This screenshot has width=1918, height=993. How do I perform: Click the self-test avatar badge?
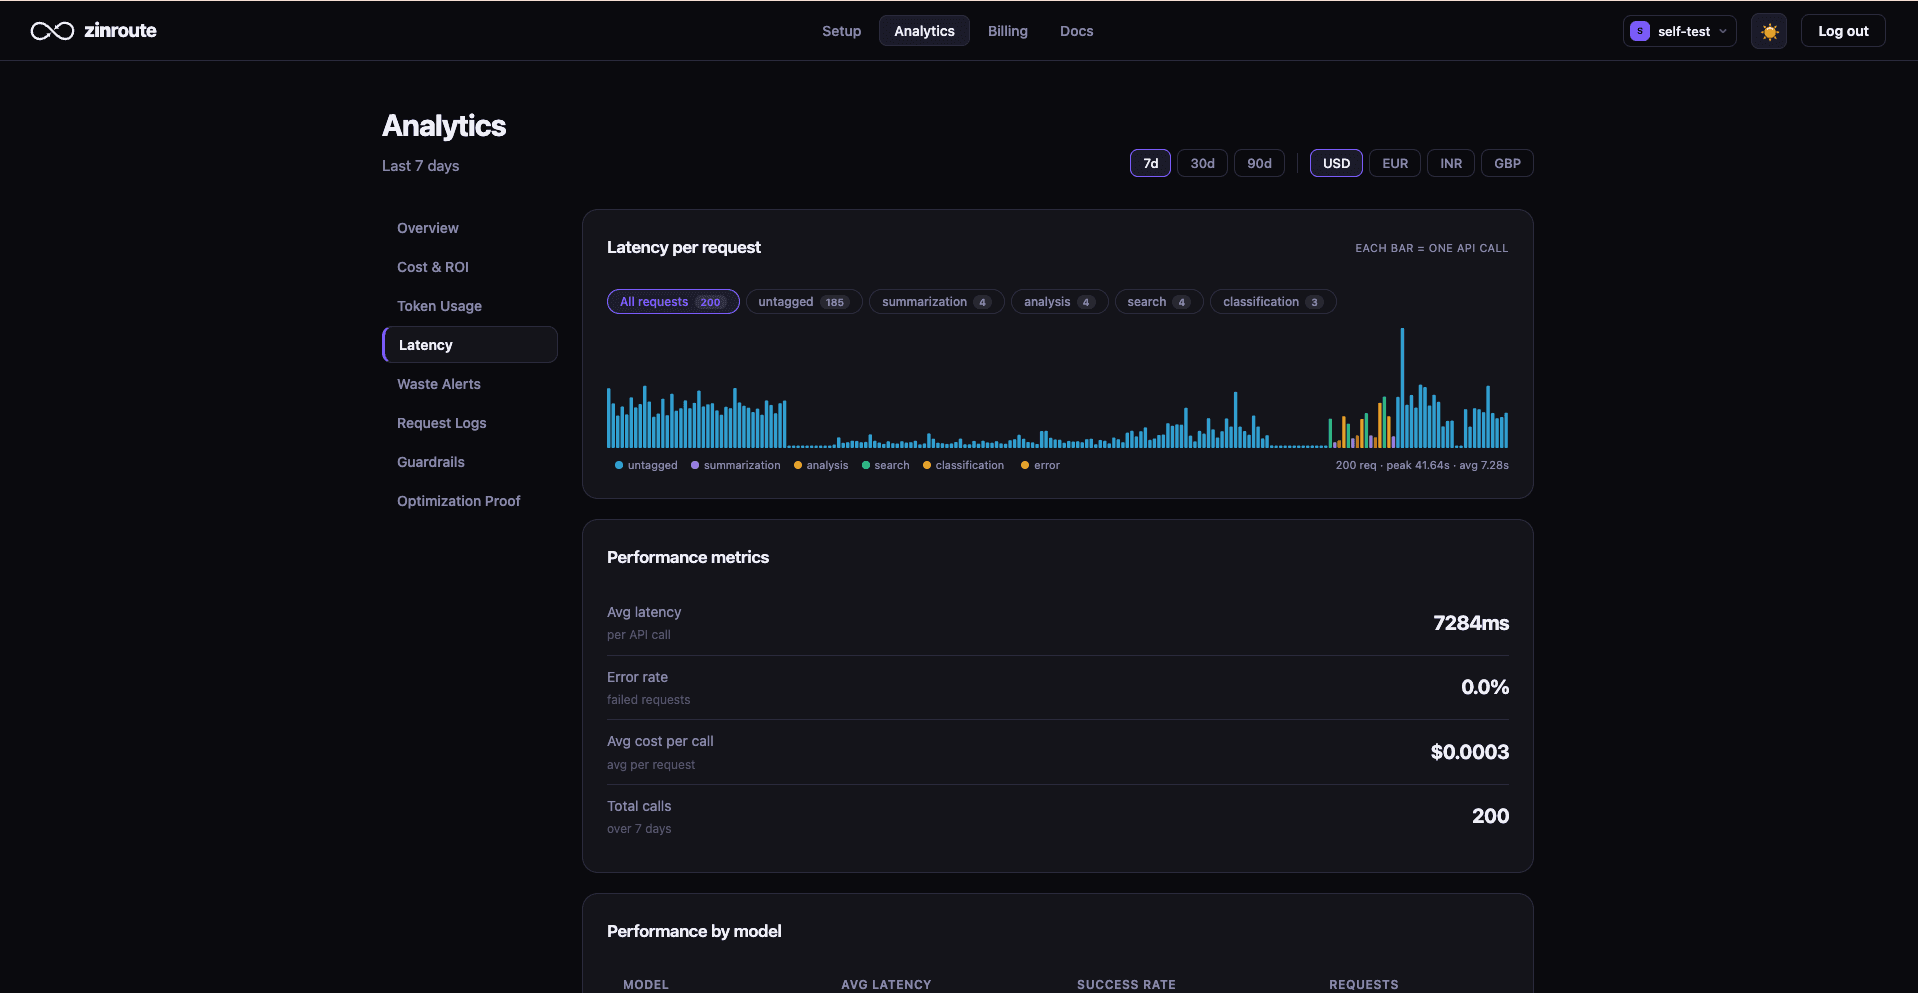point(1639,31)
